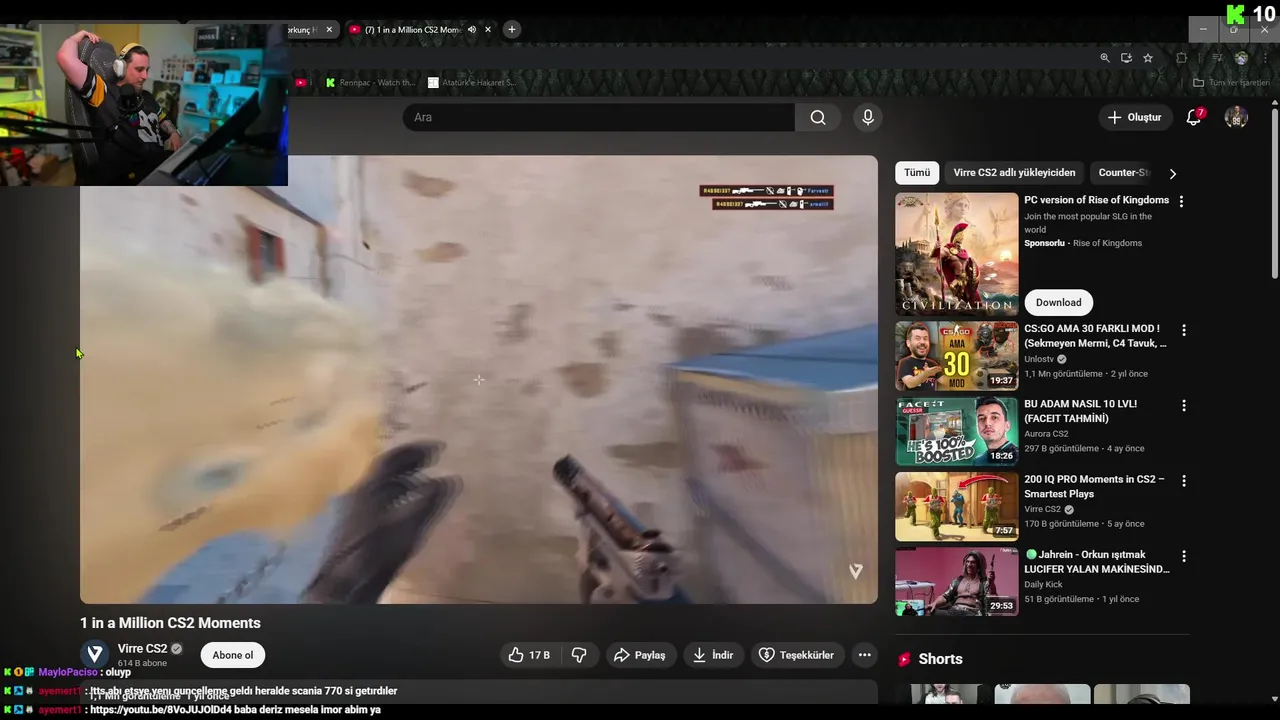Open the youtu.be link in chat overlay

pyautogui.click(x=161, y=710)
